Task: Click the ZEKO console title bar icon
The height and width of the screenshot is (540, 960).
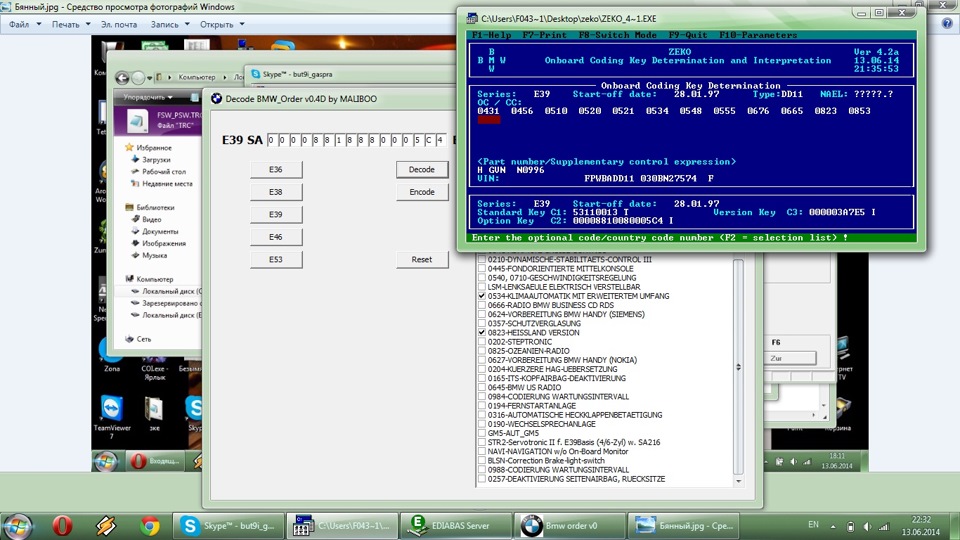Action: (472, 18)
